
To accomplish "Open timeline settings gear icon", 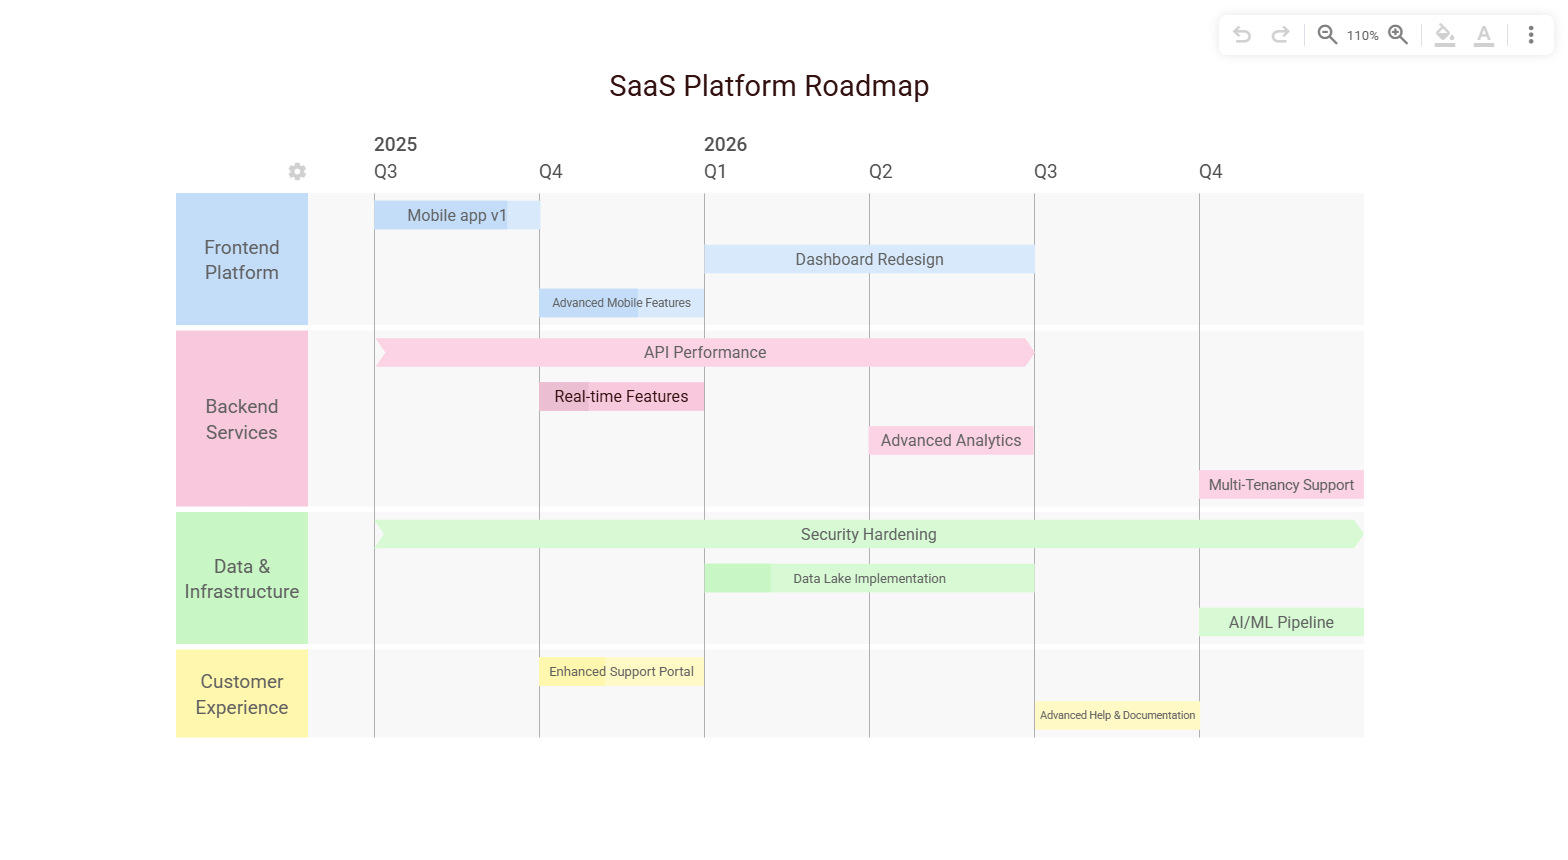I will (x=297, y=172).
